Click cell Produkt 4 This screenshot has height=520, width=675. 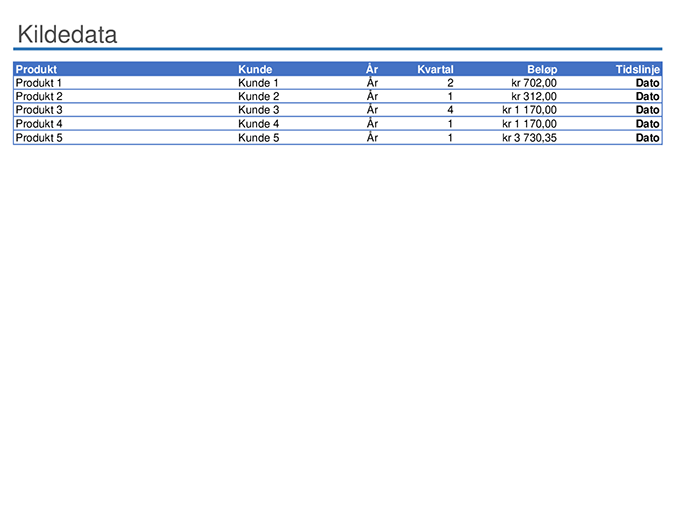coord(39,124)
